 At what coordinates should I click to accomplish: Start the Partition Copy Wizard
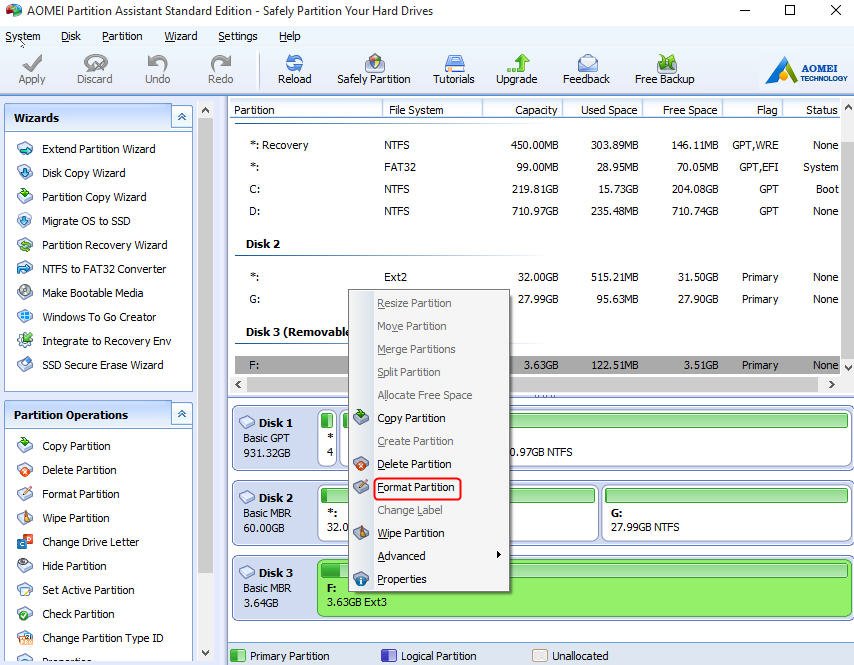(94, 197)
